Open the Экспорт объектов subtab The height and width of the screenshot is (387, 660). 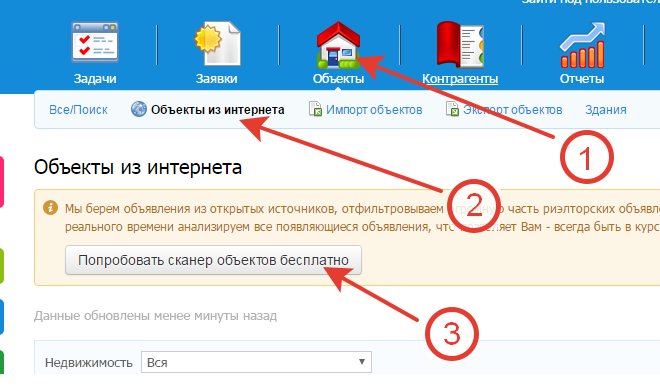pos(513,110)
